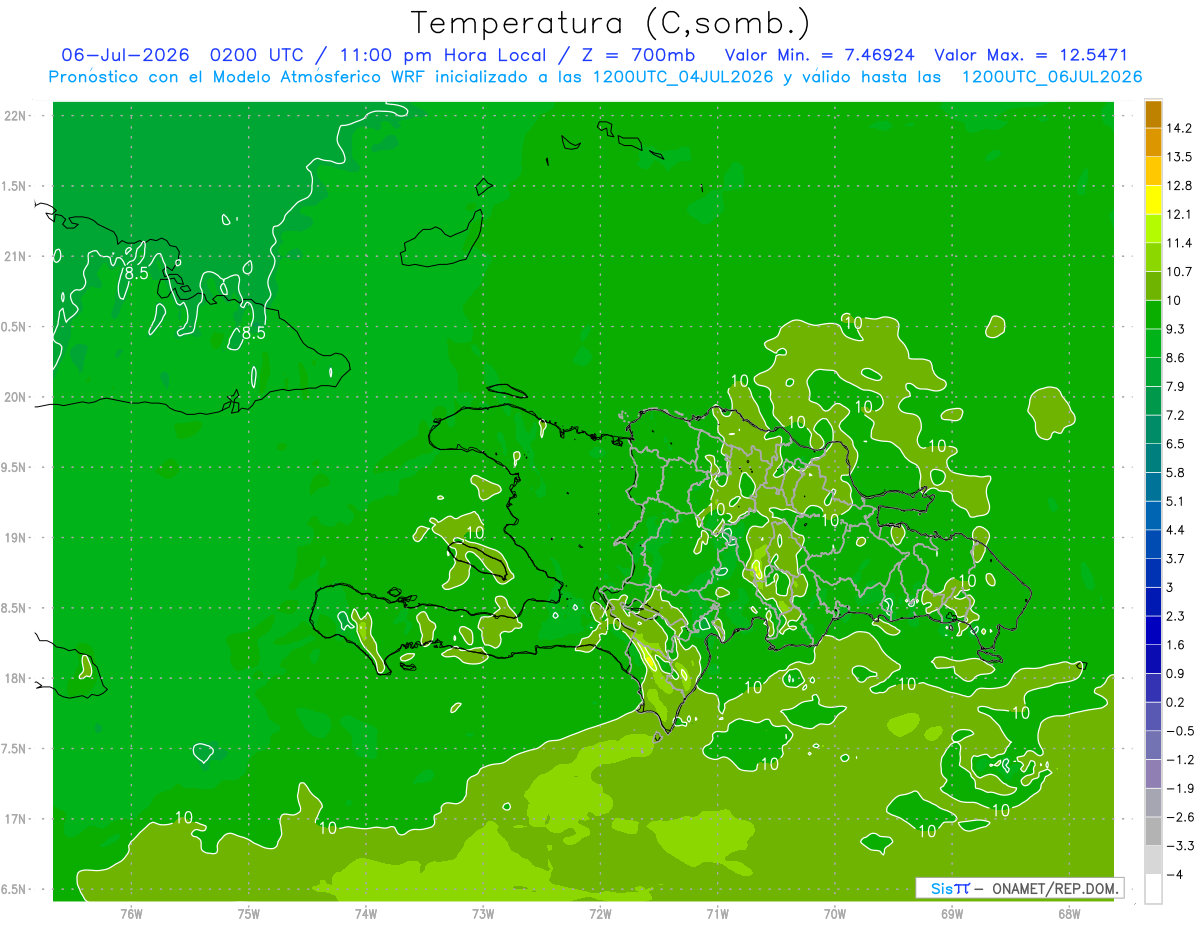Viewport: 1200px width, 927px height.
Task: Click the '1200UTC_06JUL2026' valid-until time
Action: [1051, 77]
